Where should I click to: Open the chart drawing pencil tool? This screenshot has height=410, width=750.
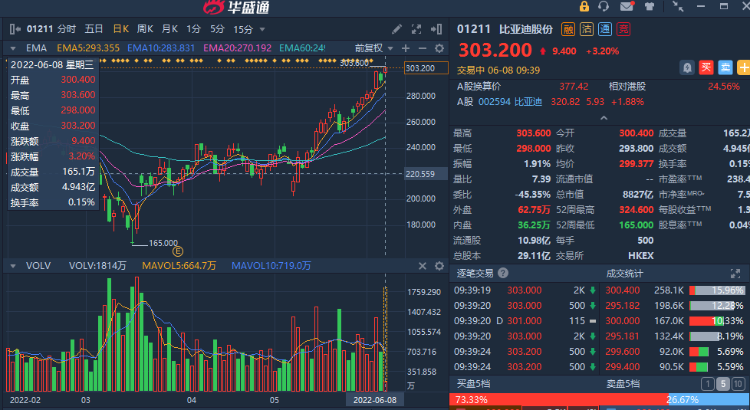(x=397, y=29)
